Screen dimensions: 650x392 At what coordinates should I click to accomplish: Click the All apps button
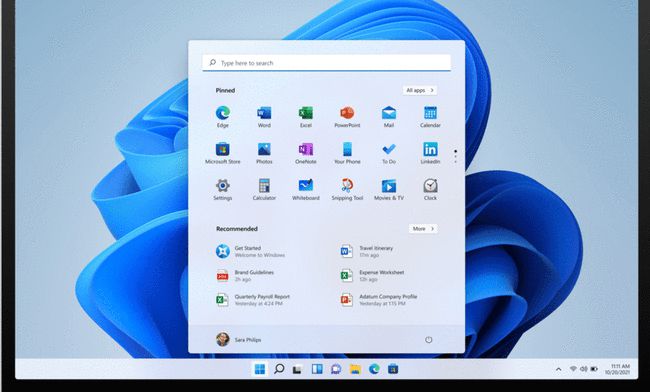click(x=420, y=90)
